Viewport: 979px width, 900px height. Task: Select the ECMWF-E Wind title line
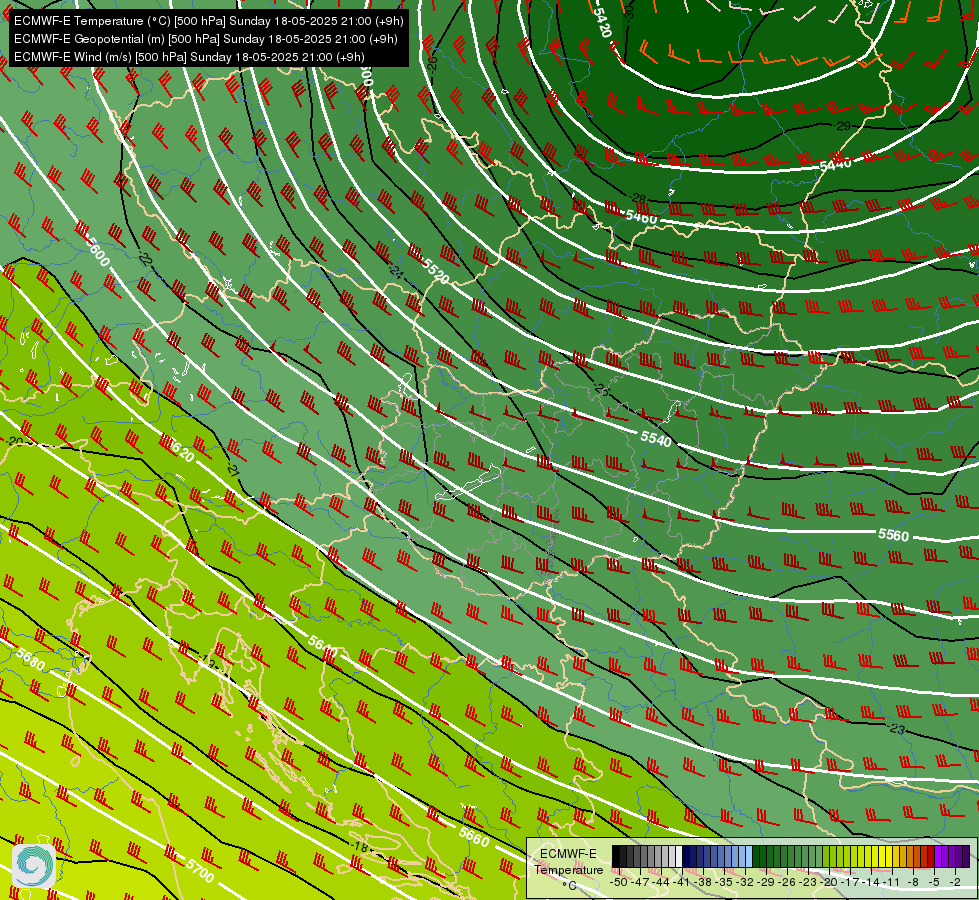point(189,57)
